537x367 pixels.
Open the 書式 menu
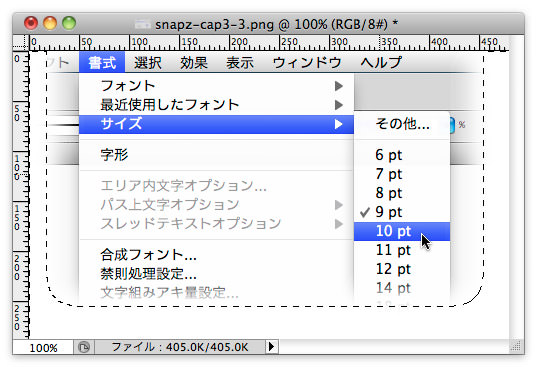pos(102,62)
